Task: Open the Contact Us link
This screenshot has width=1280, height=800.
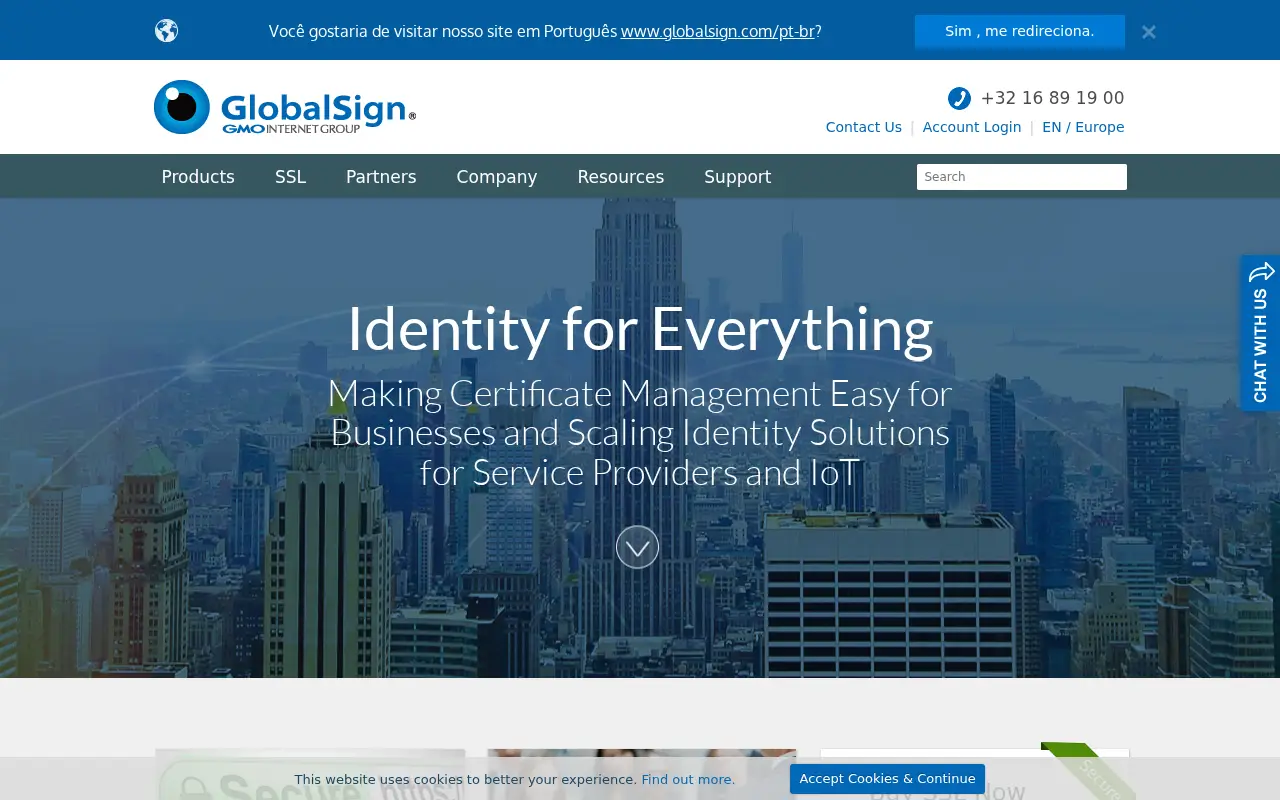Action: tap(863, 127)
